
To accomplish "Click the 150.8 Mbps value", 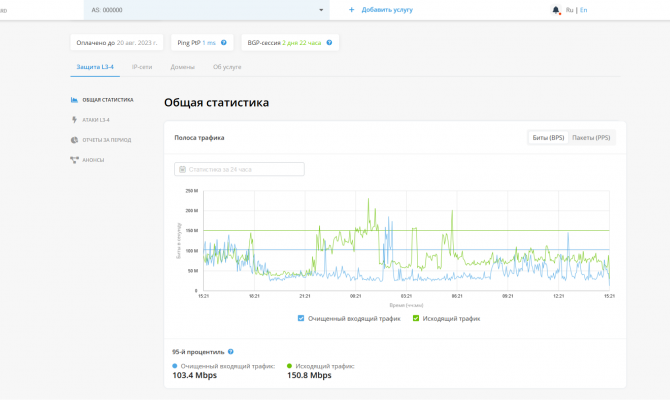I will point(309,375).
